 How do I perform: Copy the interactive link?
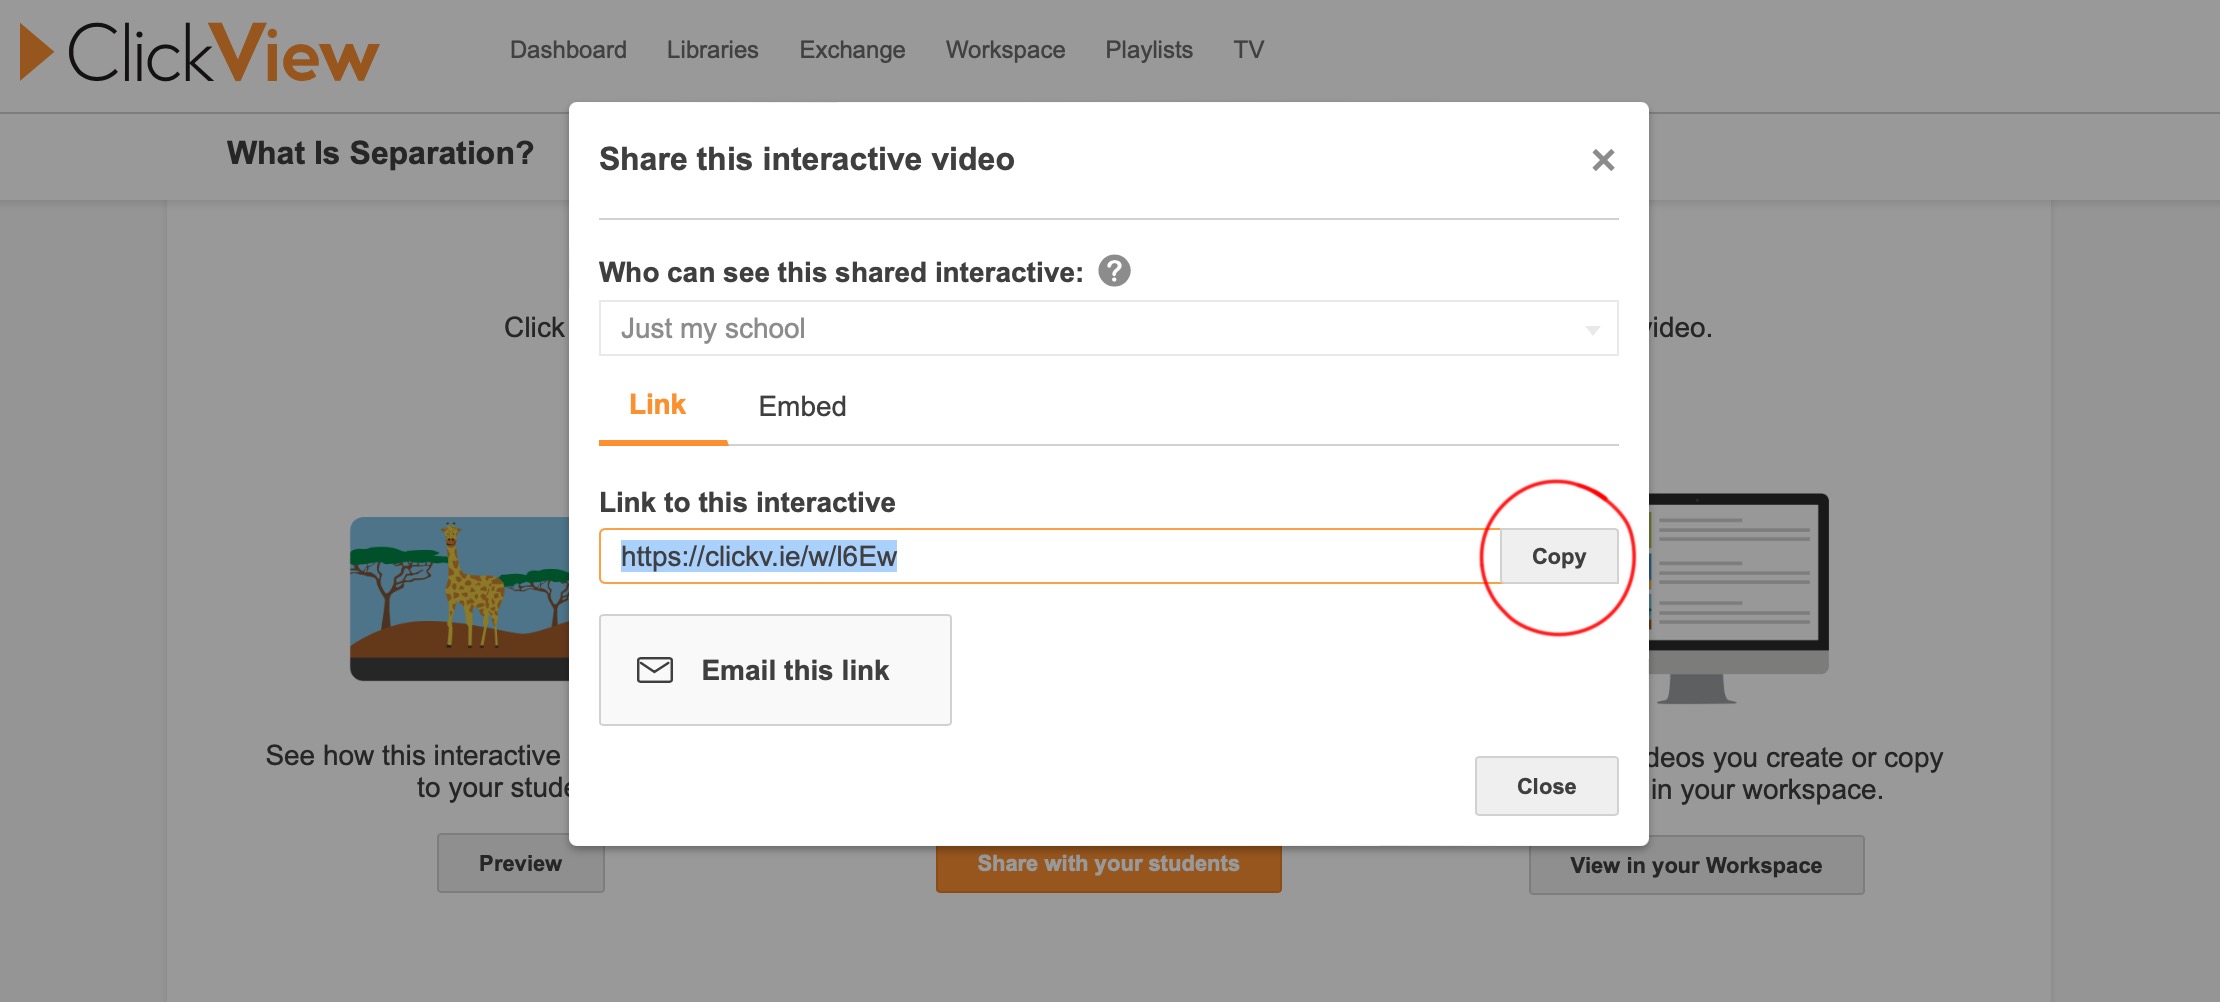coord(1558,556)
